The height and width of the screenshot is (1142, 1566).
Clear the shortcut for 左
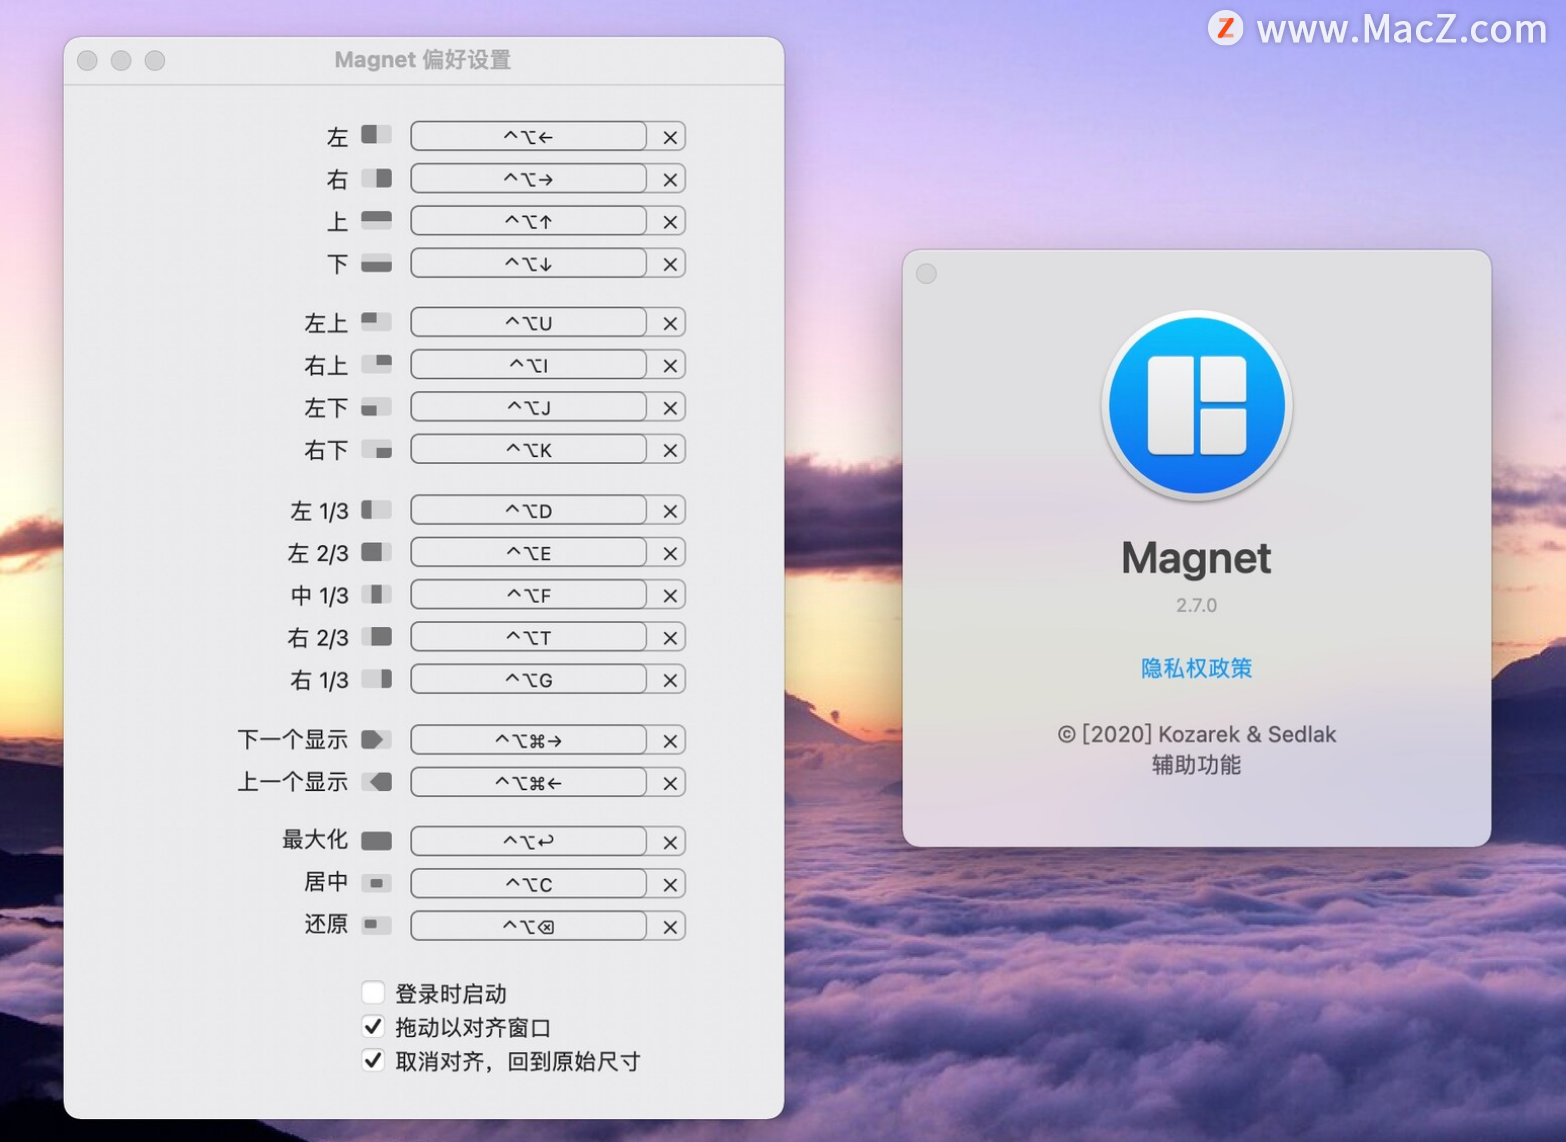(670, 137)
